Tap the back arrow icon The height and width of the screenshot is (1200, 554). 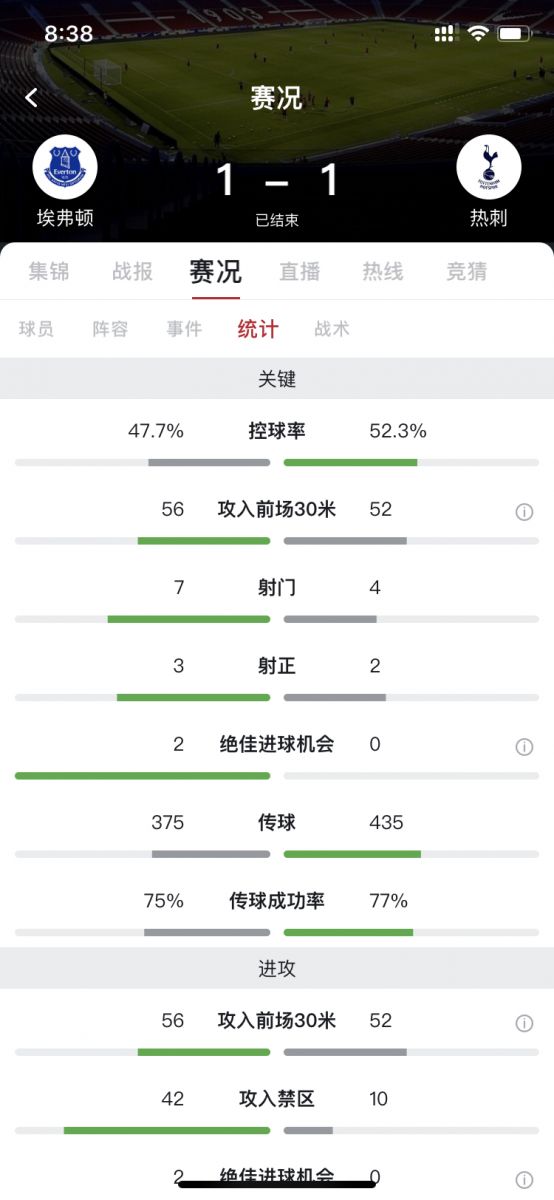pyautogui.click(x=32, y=97)
